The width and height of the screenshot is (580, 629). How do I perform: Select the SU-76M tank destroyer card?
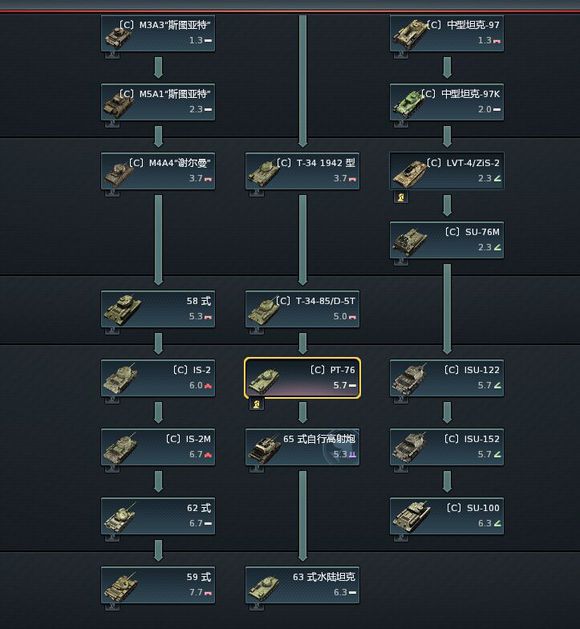click(x=447, y=240)
